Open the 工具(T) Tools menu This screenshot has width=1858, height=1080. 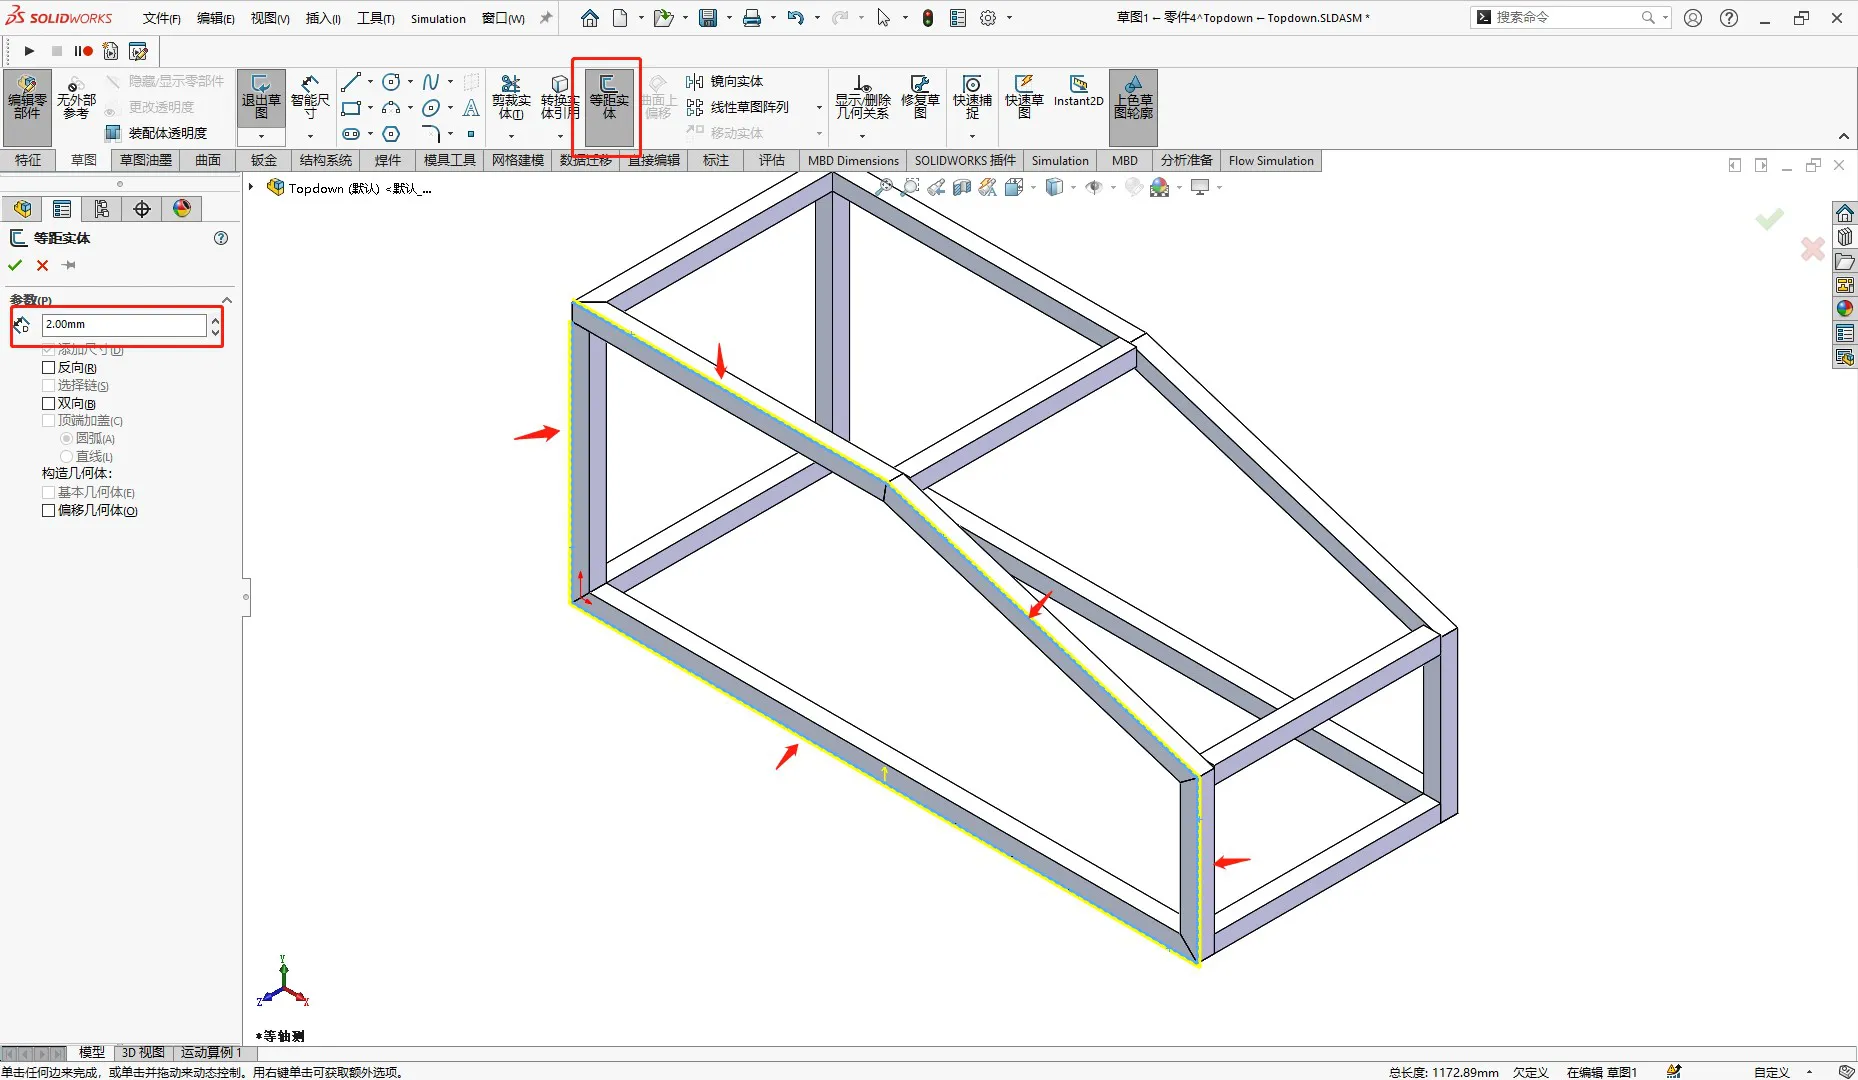click(376, 18)
